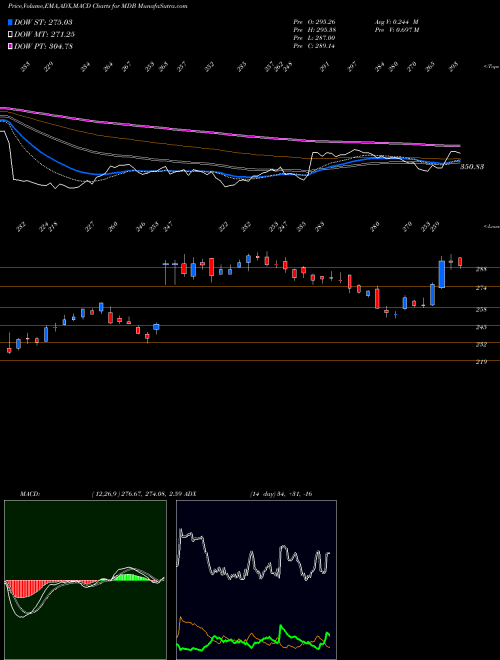Click the 245 price axis label
Image resolution: width=500 pixels, height=660 pixels.
[x=481, y=327]
